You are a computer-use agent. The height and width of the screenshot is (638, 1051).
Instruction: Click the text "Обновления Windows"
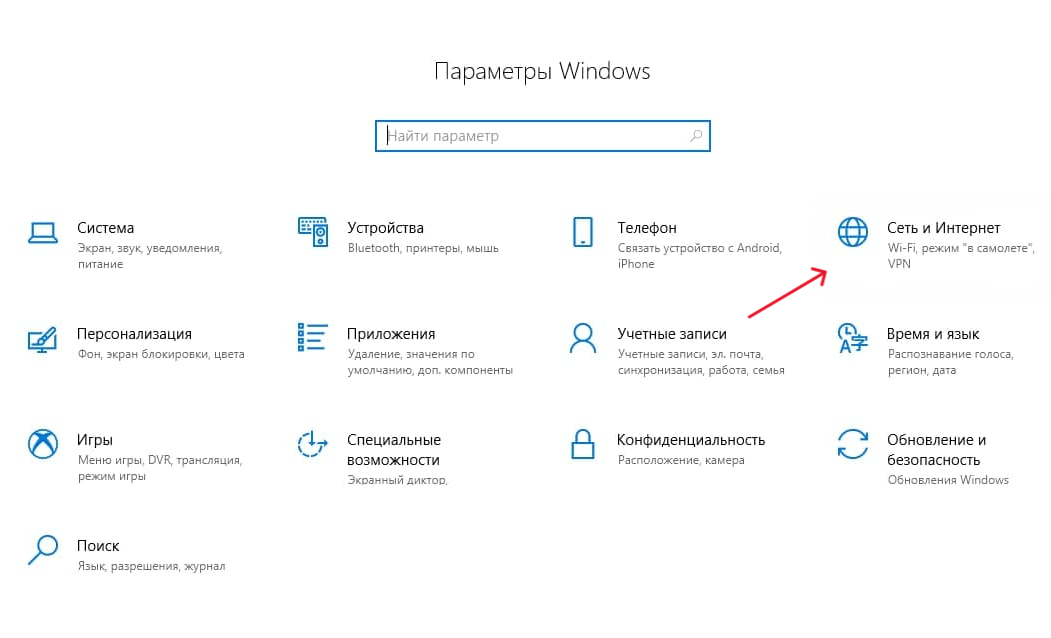coord(948,480)
